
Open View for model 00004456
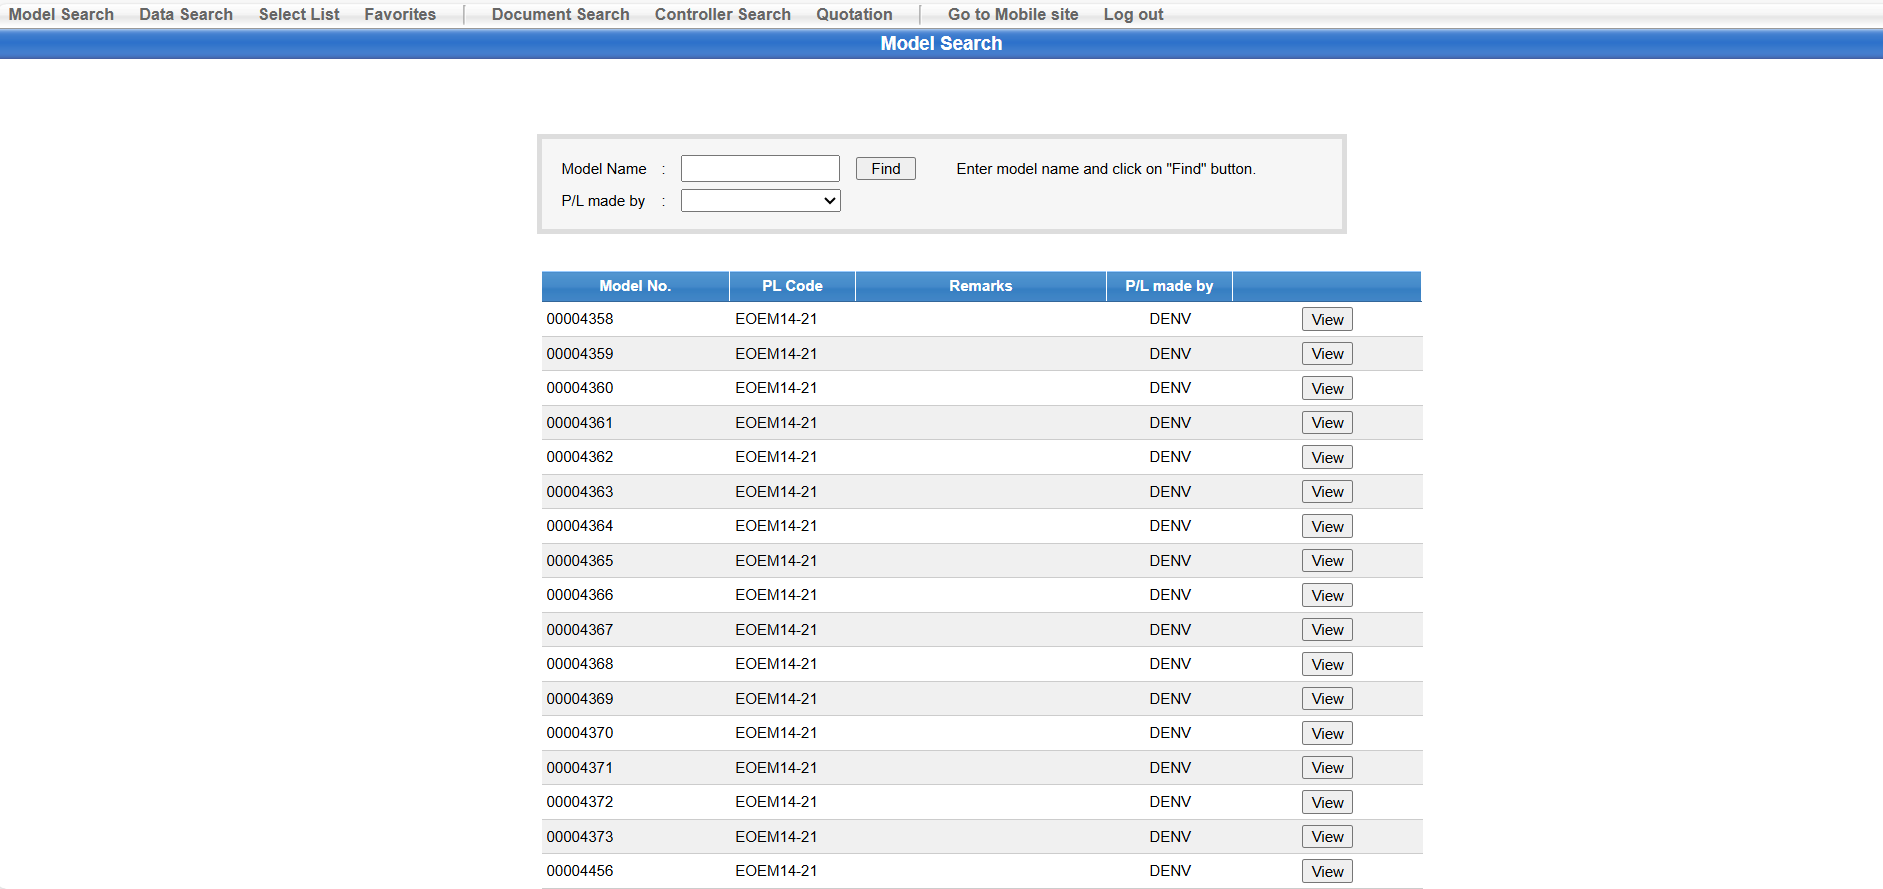point(1327,872)
